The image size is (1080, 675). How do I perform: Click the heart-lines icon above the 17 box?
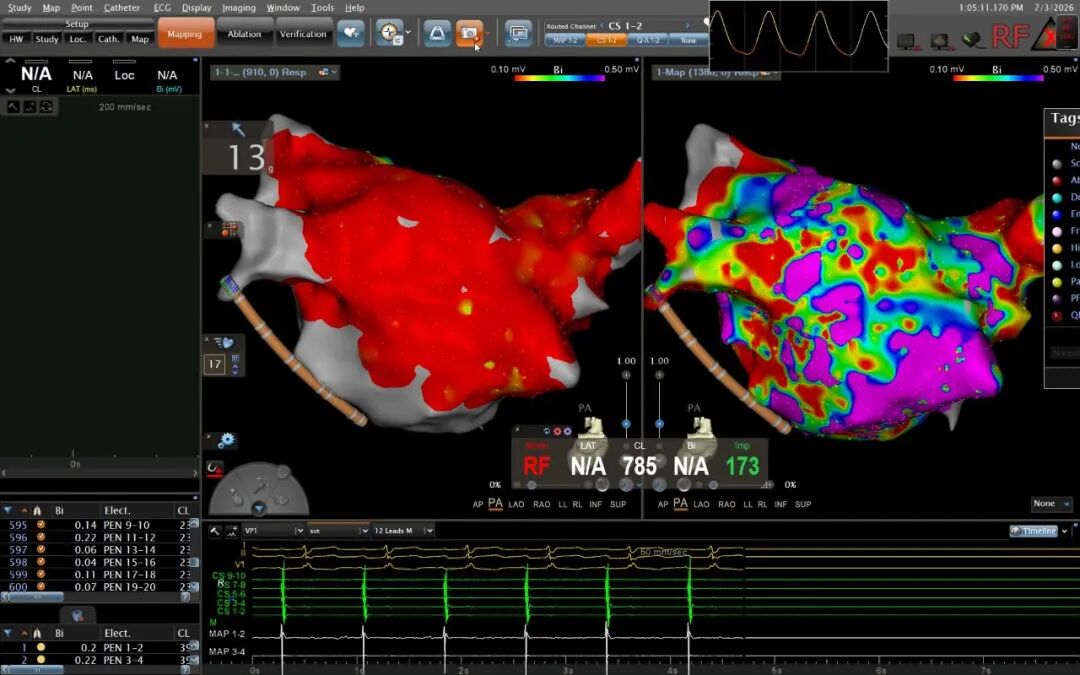[x=223, y=342]
